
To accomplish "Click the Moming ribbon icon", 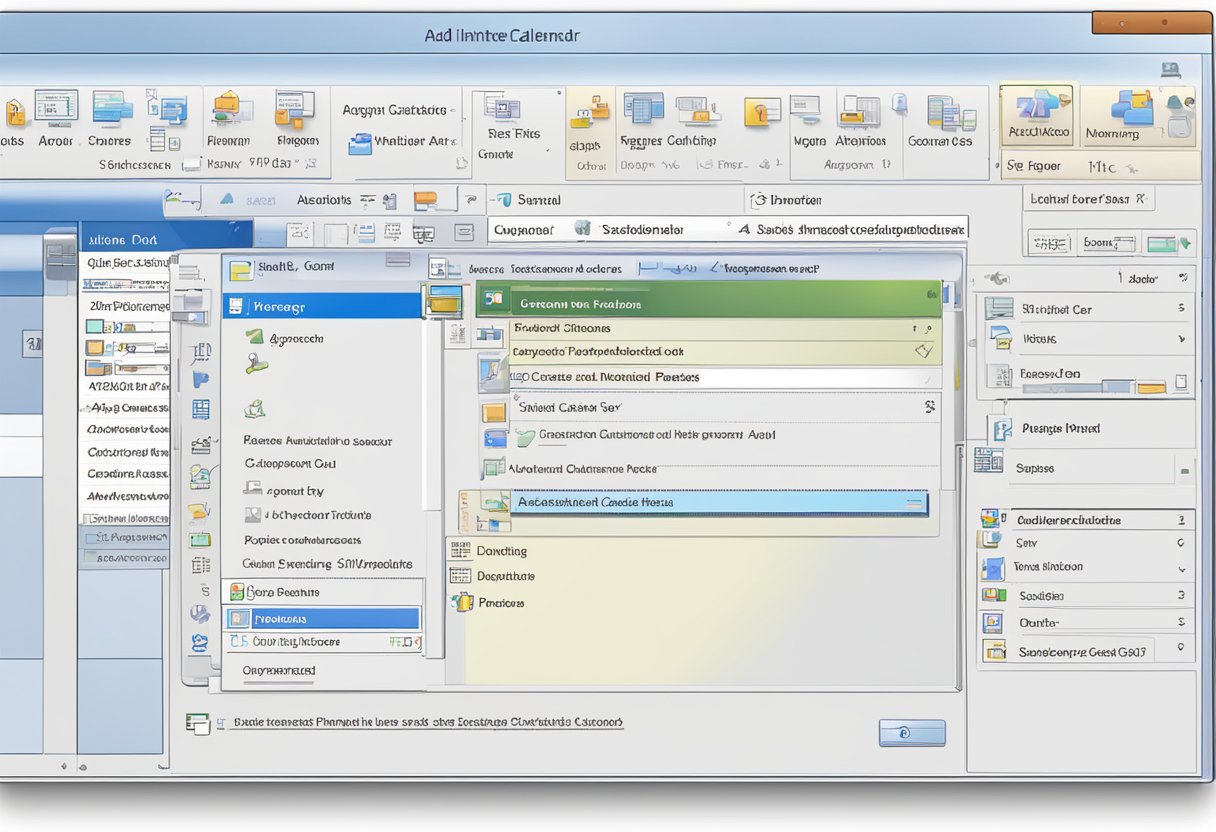I will 1131,107.
